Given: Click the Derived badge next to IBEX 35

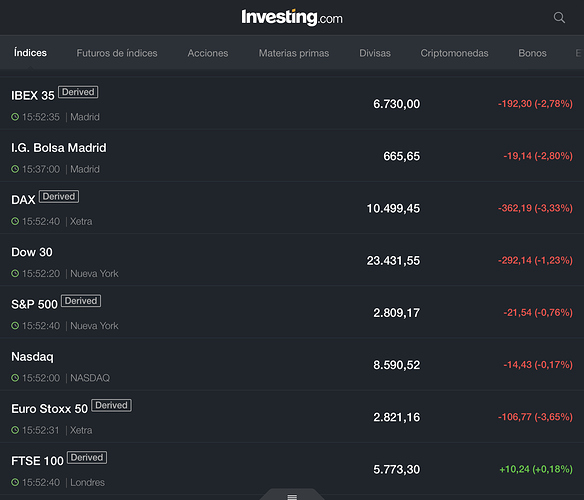Looking at the screenshot, I should click(x=78, y=92).
